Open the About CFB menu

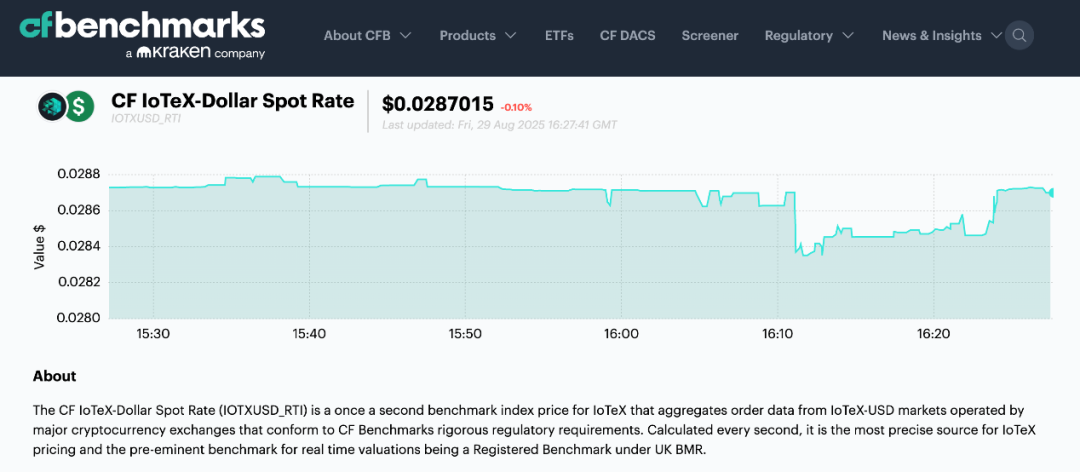[357, 36]
